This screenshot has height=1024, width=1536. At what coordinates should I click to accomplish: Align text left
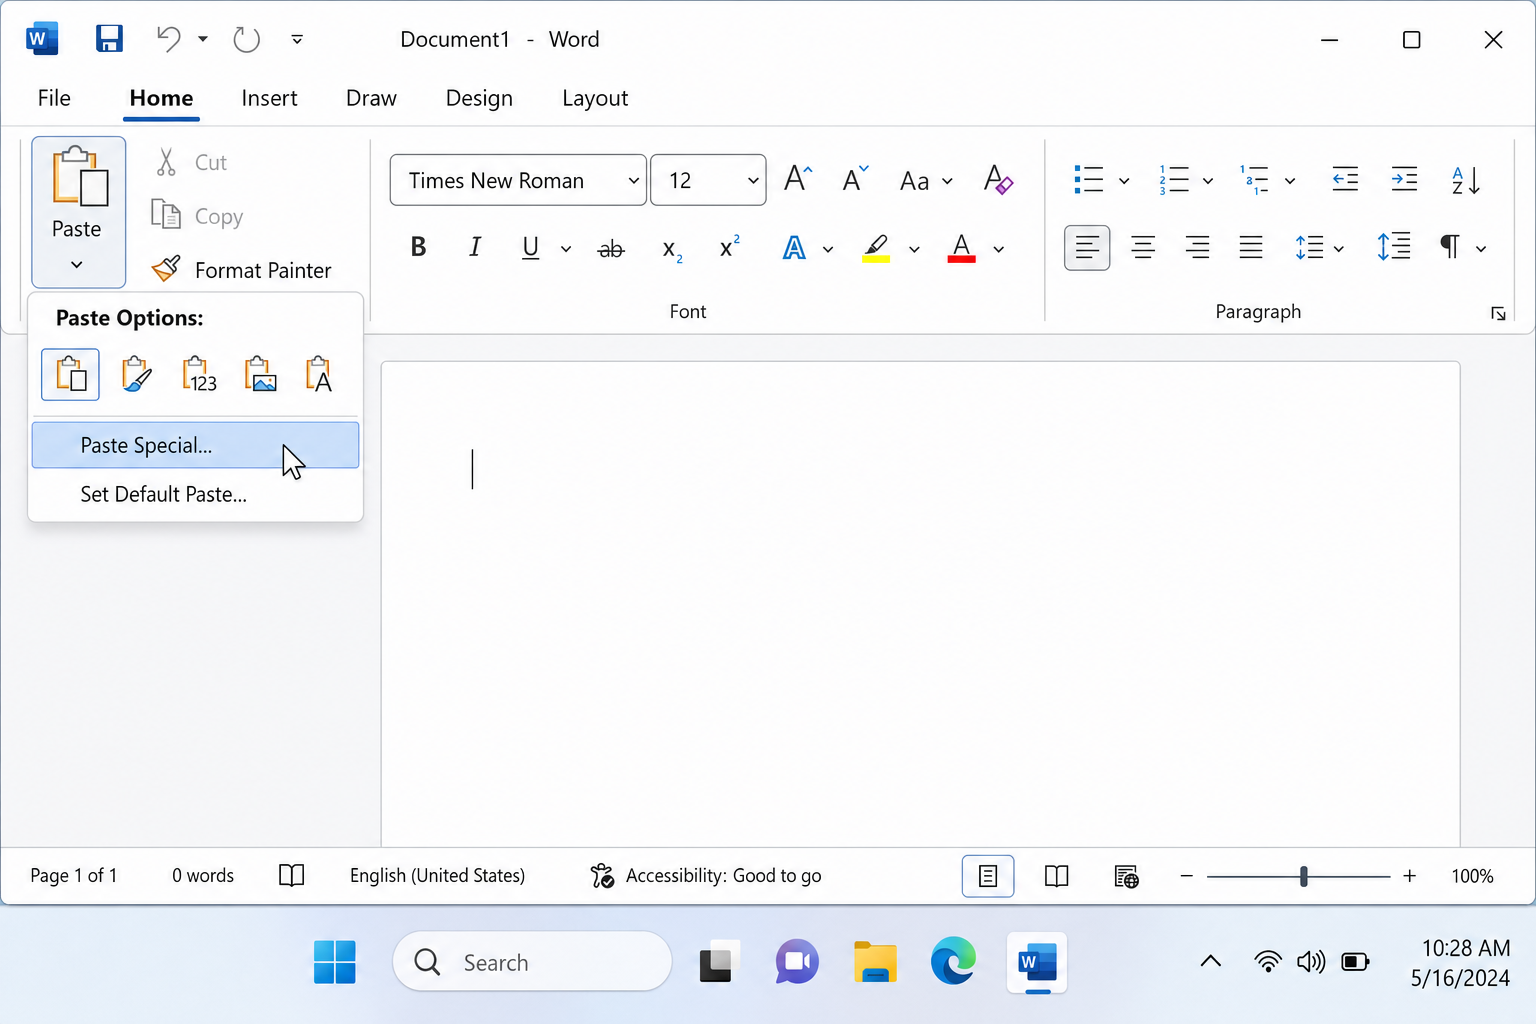point(1087,247)
